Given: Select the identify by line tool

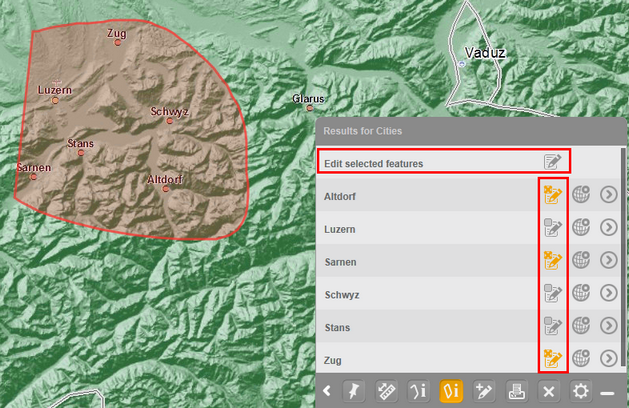Looking at the screenshot, I should pyautogui.click(x=418, y=391).
